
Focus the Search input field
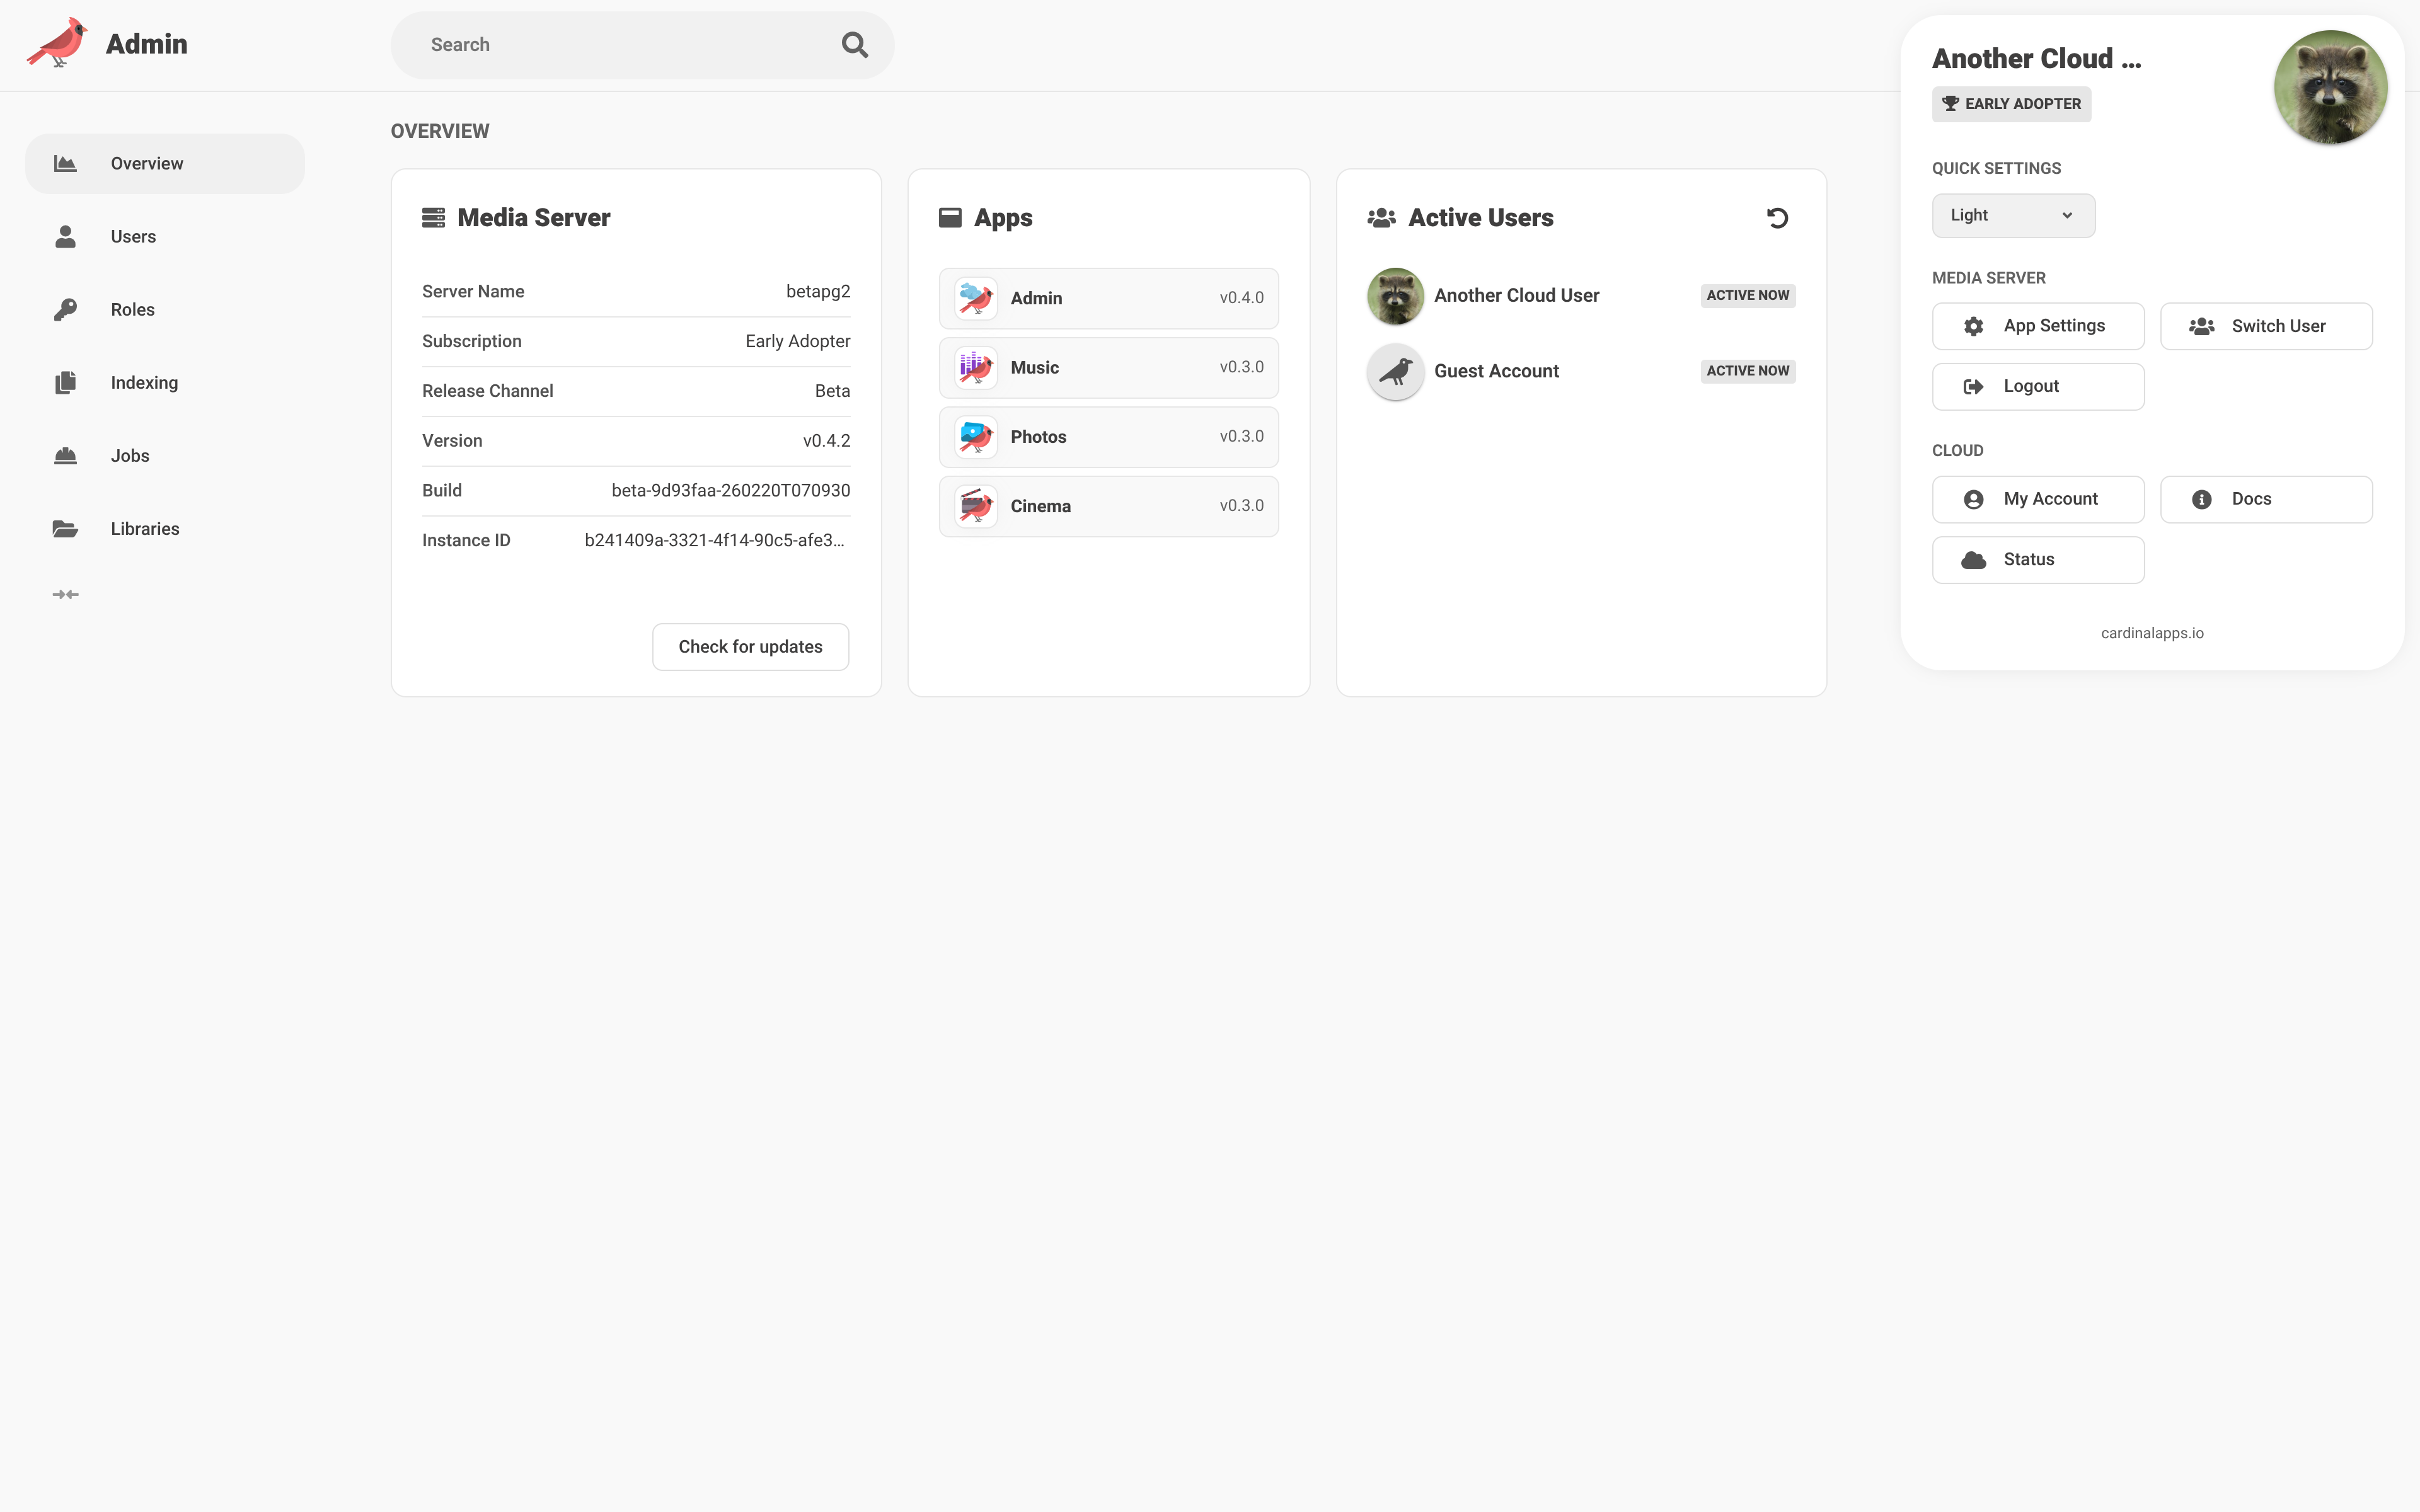click(x=620, y=45)
